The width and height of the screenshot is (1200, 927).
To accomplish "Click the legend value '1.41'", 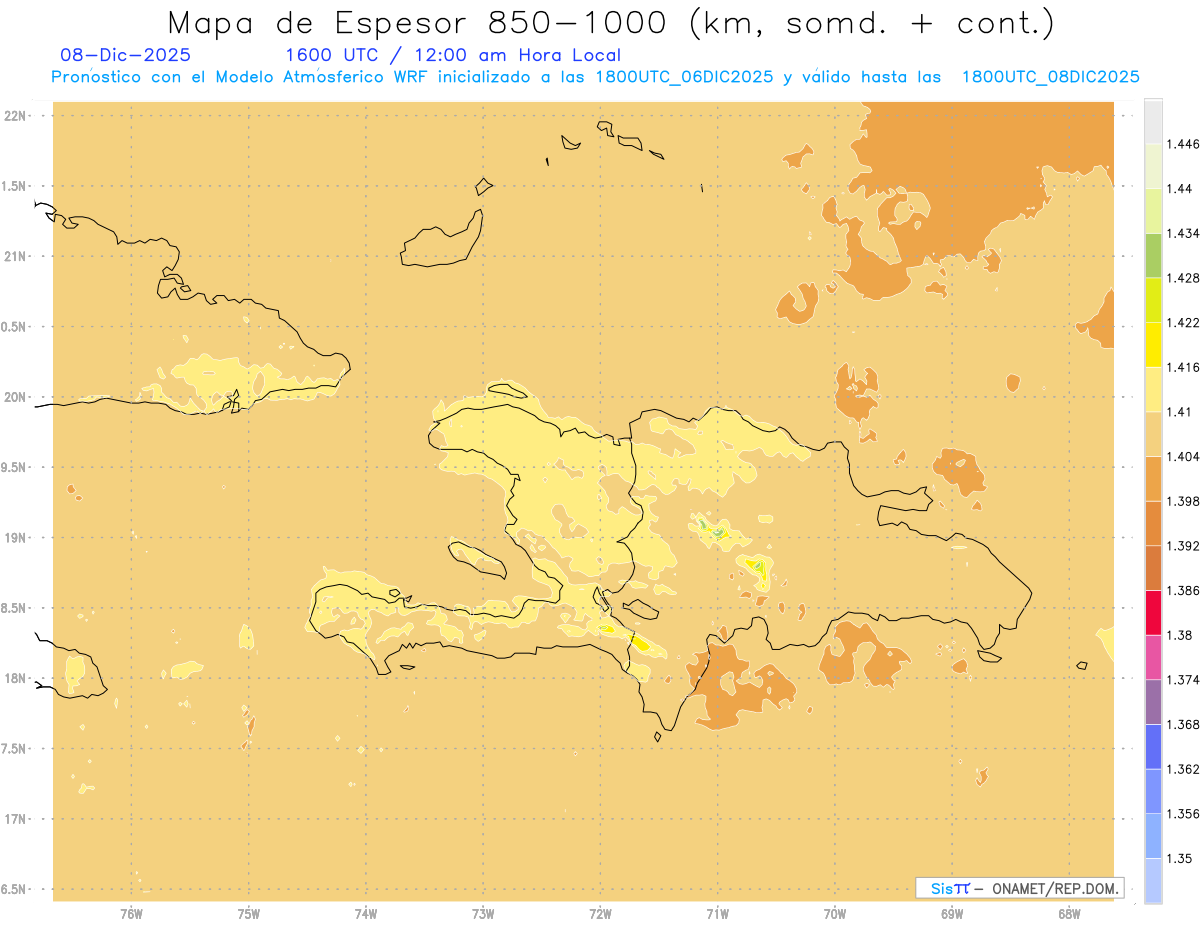I will point(1180,412).
